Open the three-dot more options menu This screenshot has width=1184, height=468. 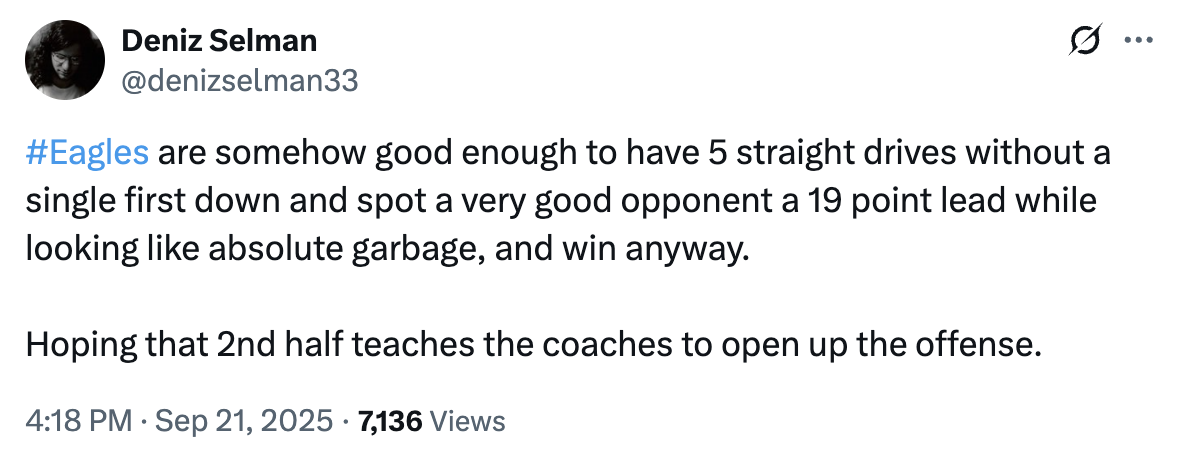1139,40
